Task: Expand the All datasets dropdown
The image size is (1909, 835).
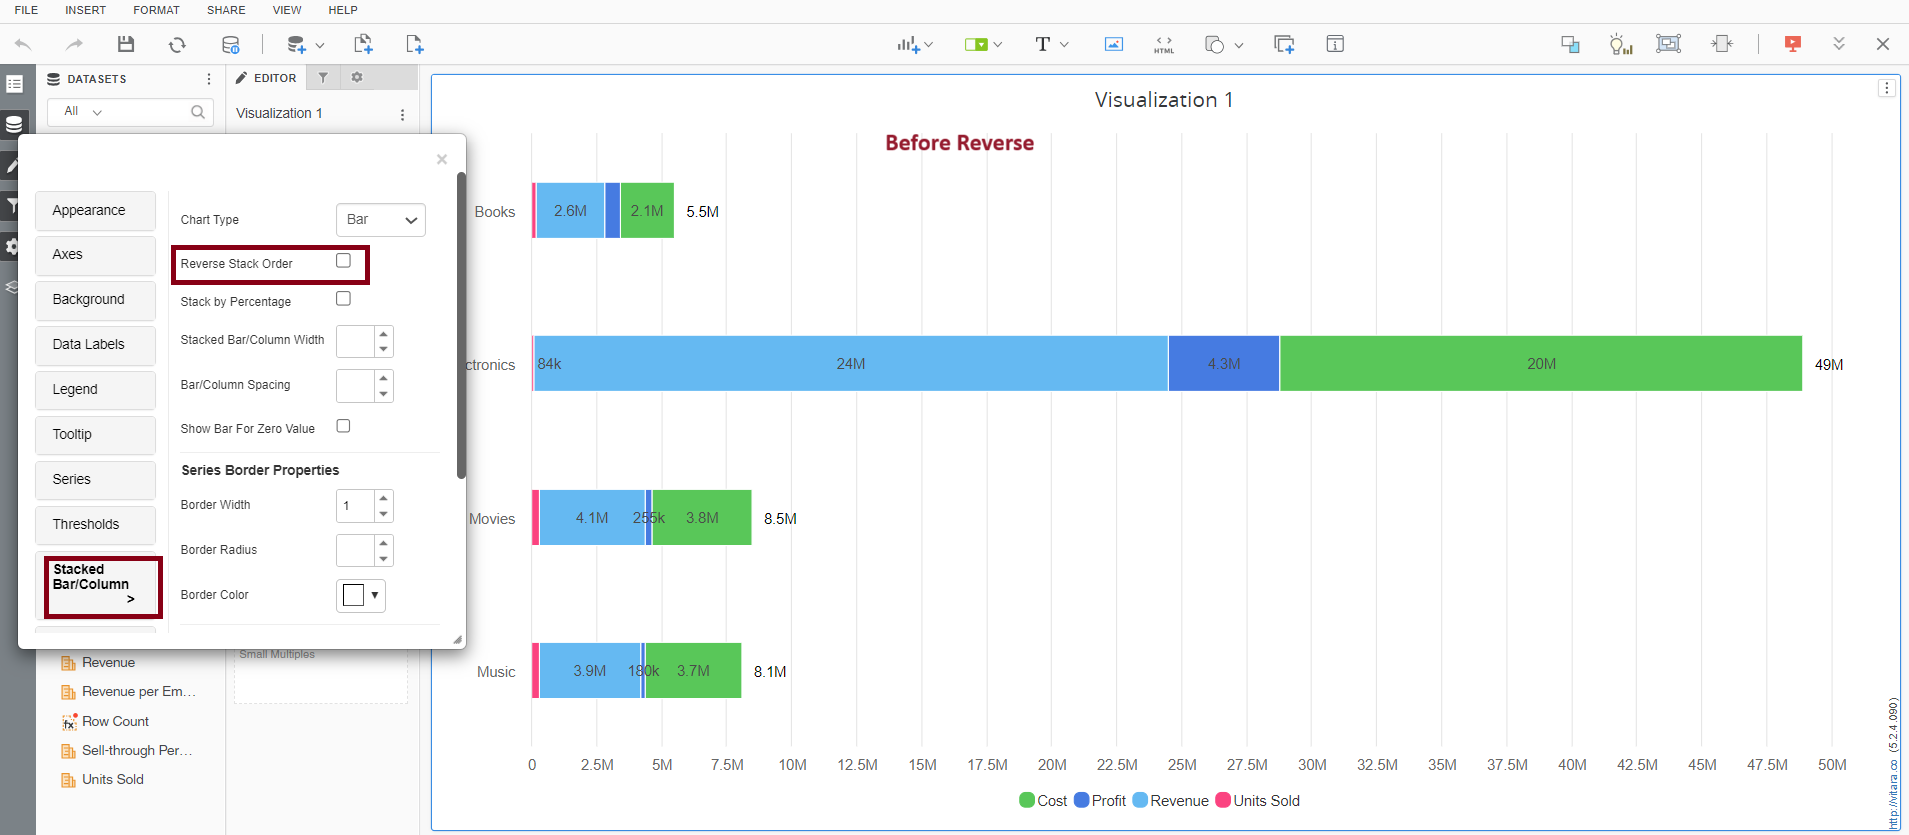Action: (83, 112)
